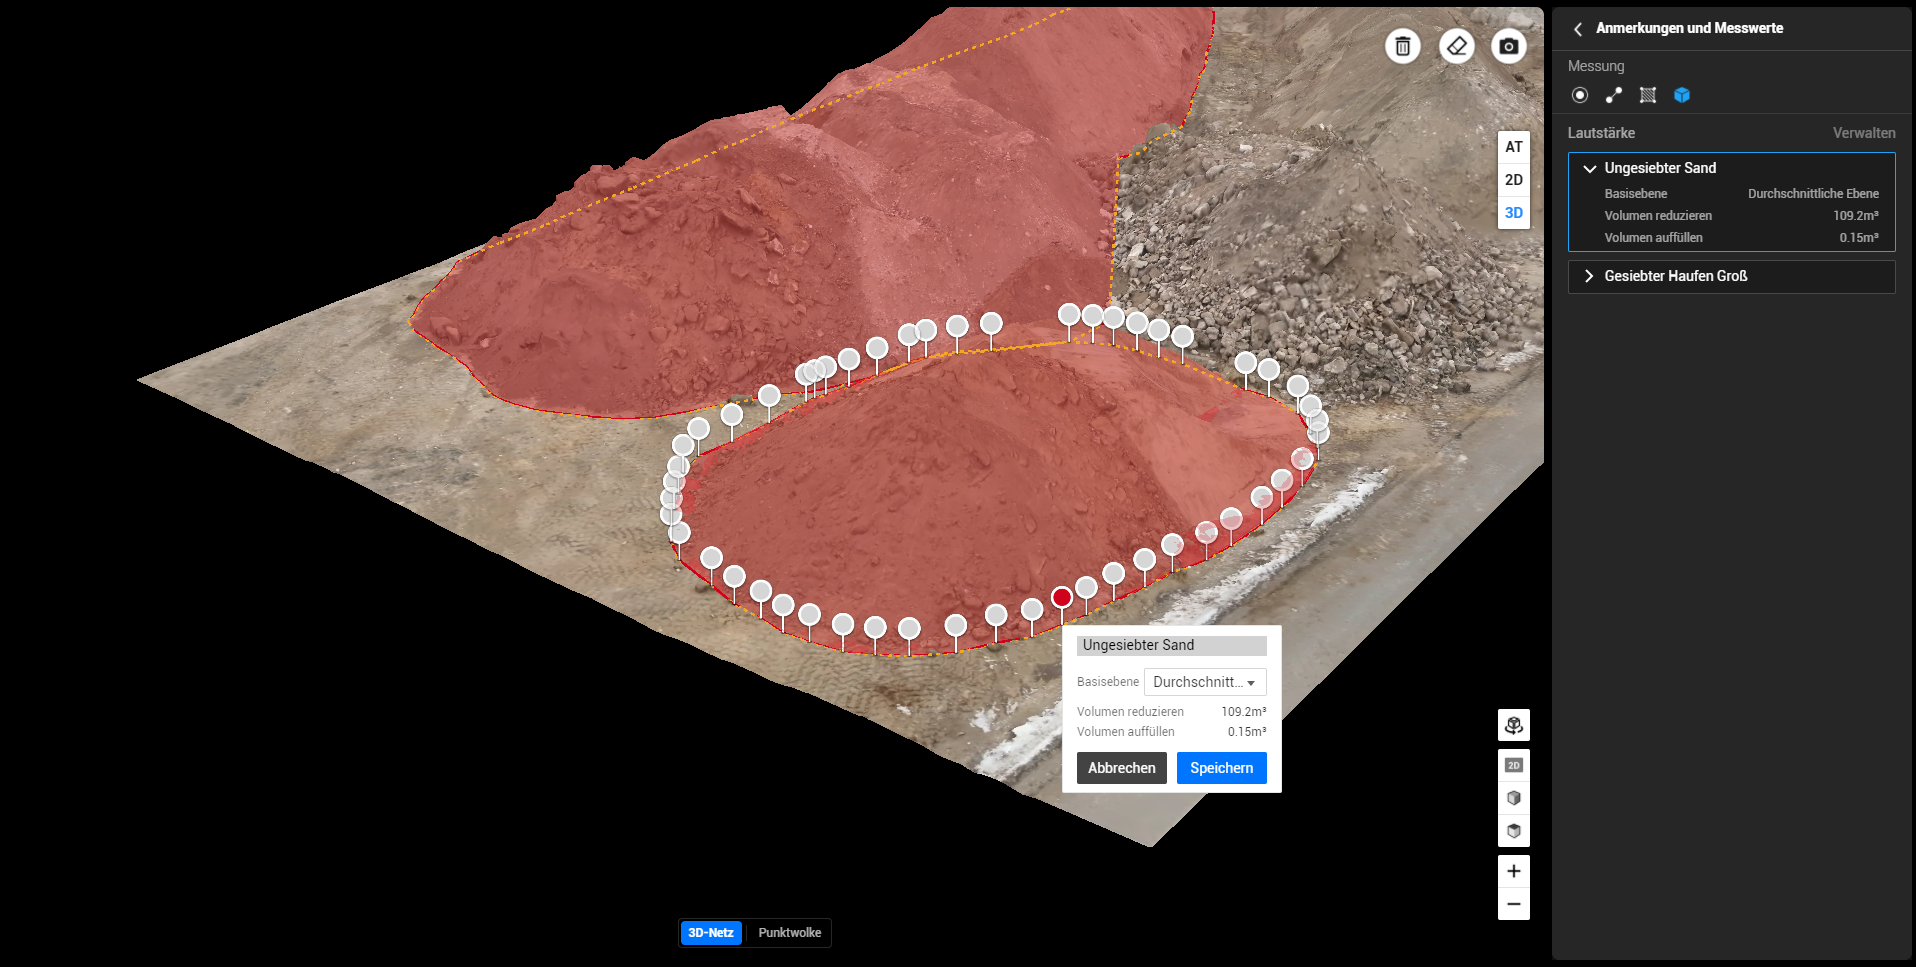1916x967 pixels.
Task: Select the 3D-Netz tab
Action: pos(710,933)
